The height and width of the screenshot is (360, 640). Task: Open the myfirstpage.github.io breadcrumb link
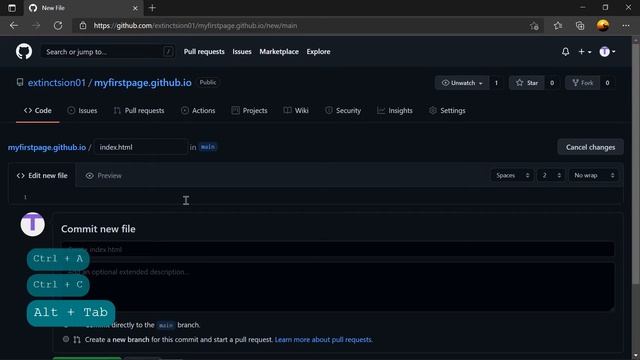[47, 147]
